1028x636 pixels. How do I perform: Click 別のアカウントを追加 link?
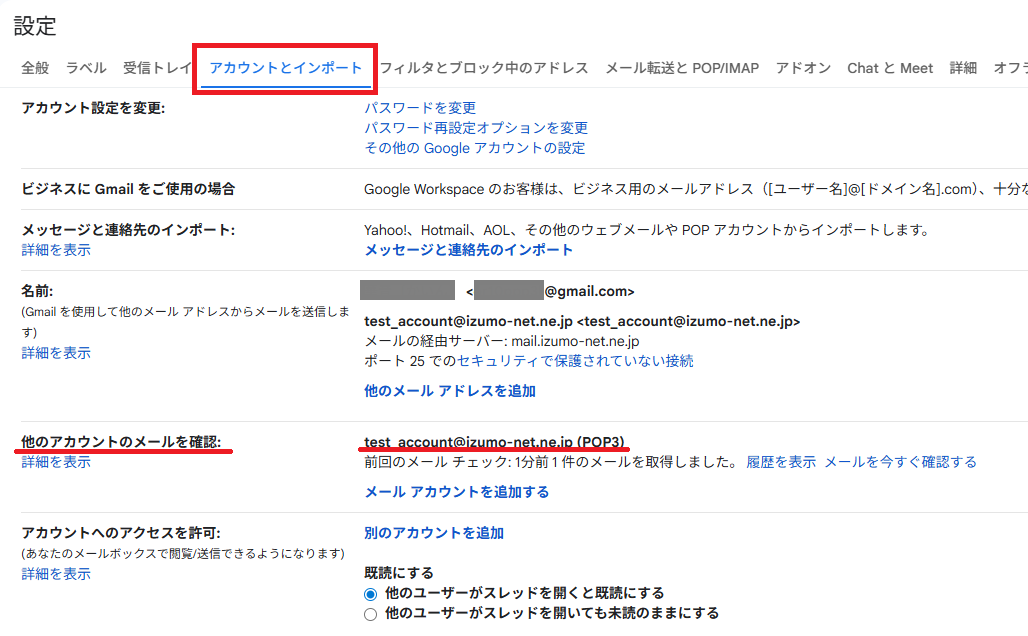point(434,533)
